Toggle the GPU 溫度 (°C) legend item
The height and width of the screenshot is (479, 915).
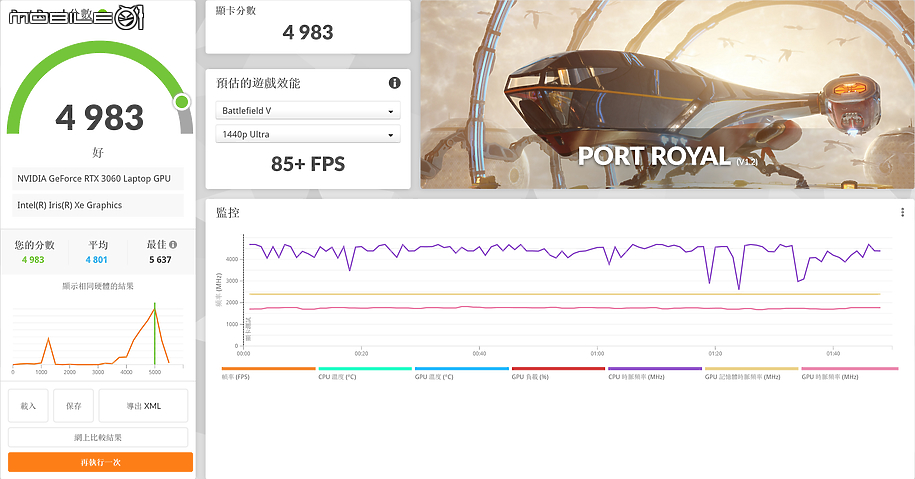click(462, 373)
